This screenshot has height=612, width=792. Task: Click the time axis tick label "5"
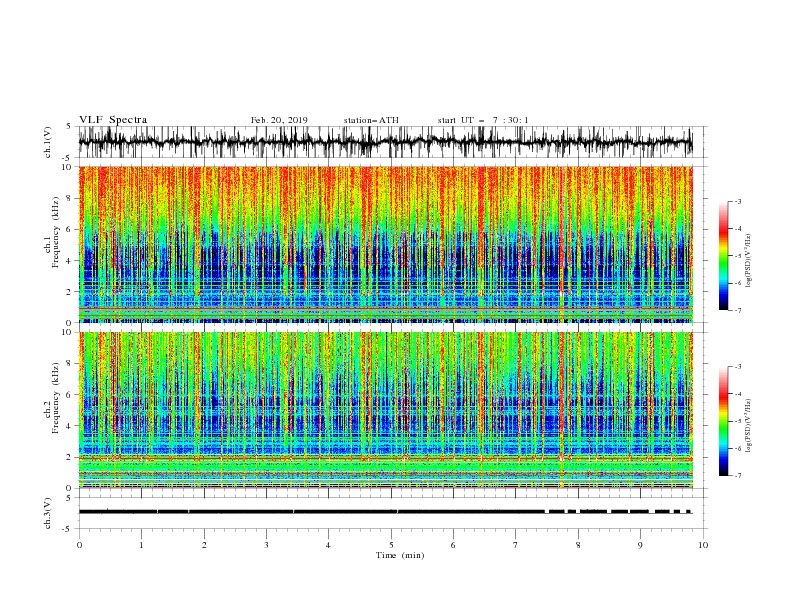(x=391, y=545)
